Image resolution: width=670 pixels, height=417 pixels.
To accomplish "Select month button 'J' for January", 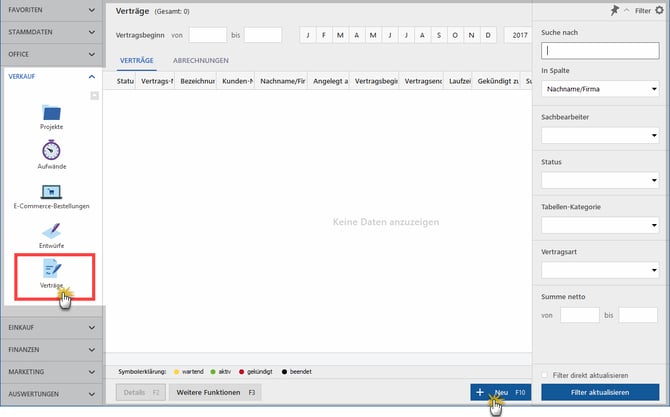I will 310,35.
